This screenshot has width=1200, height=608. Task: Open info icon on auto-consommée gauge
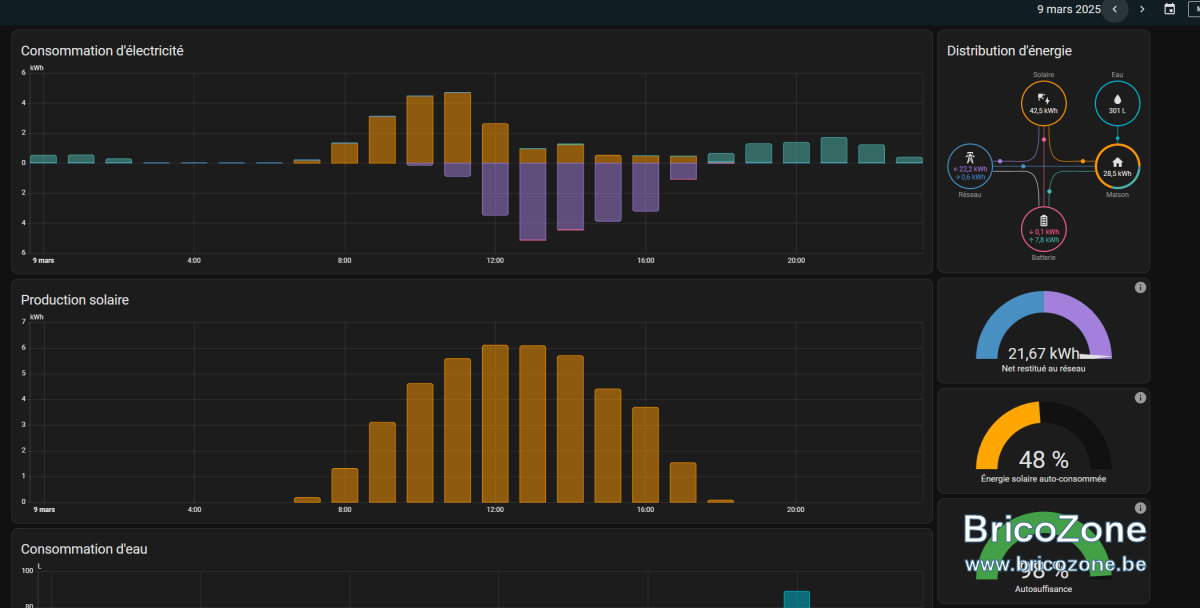click(1140, 398)
